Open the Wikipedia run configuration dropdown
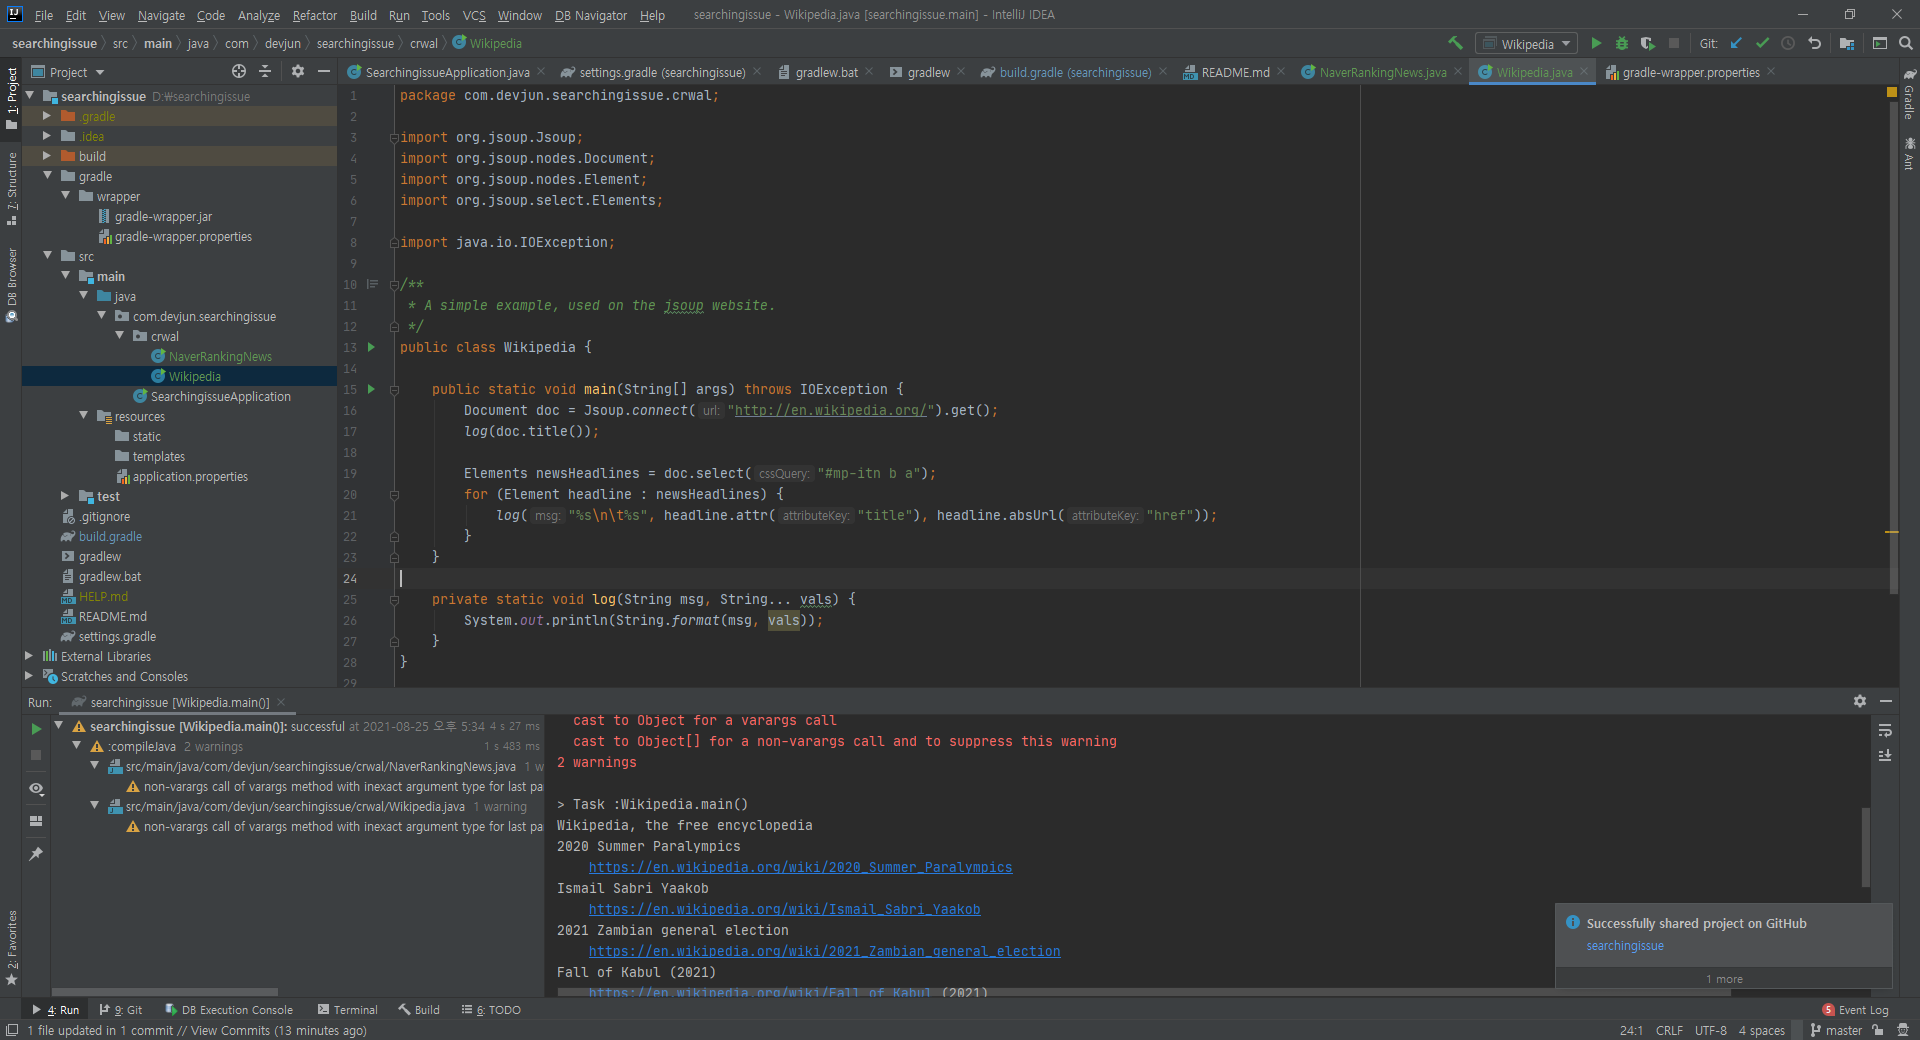 pyautogui.click(x=1526, y=43)
